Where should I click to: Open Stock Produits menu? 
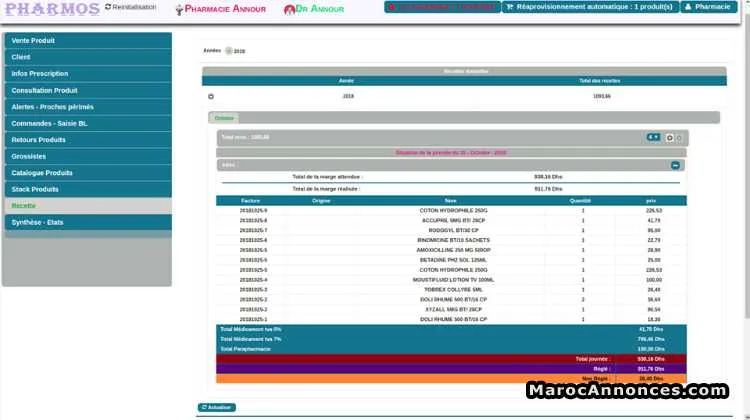tap(88, 189)
